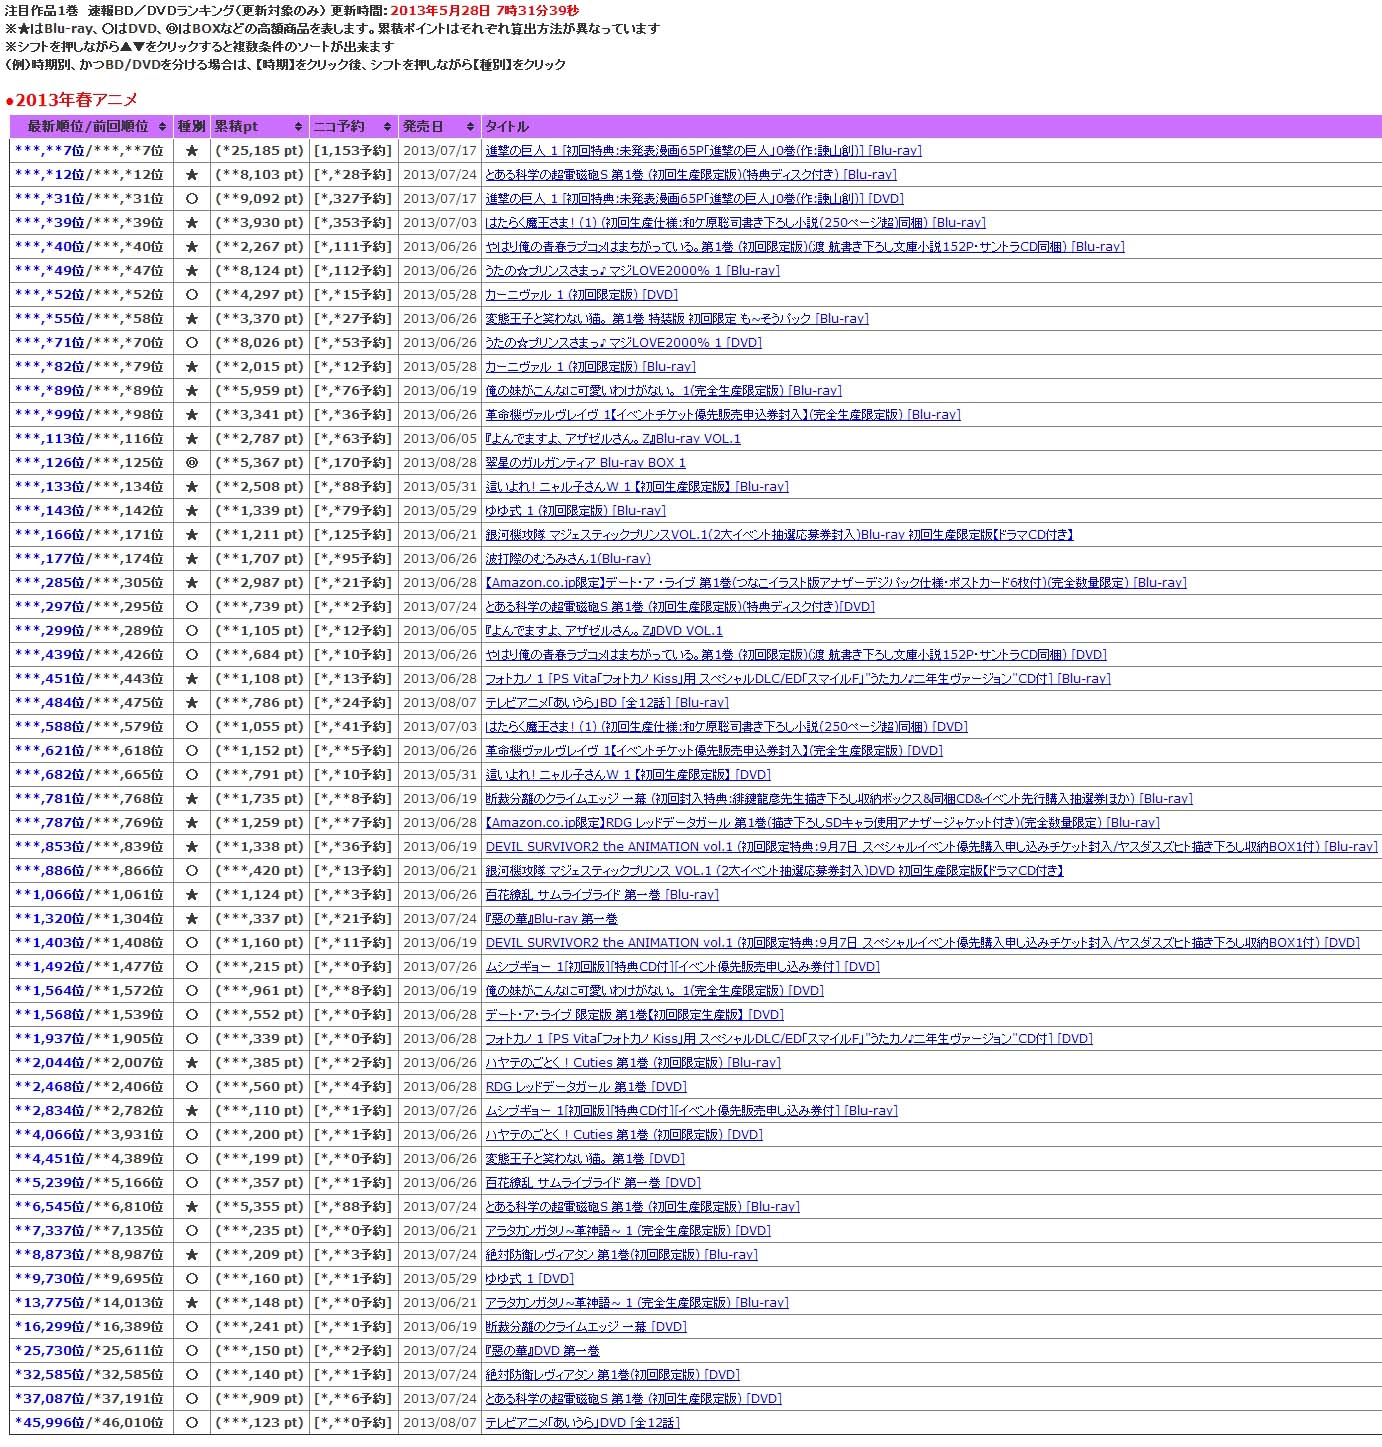Image resolution: width=1382 pixels, height=1447 pixels.
Task: Click ★ symbol in はたらく魔王さま Blu-ray row
Action: (x=192, y=223)
